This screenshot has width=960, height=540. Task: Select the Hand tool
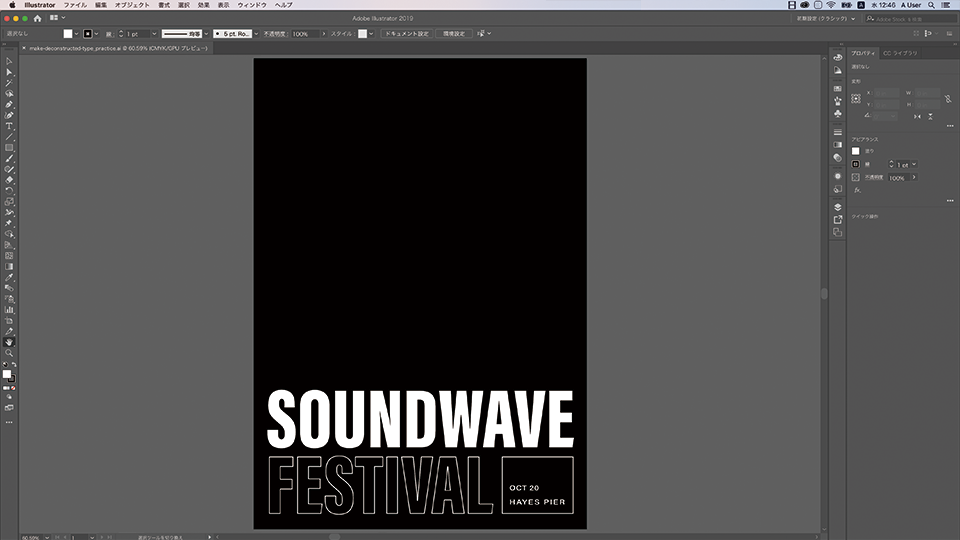pyautogui.click(x=9, y=342)
